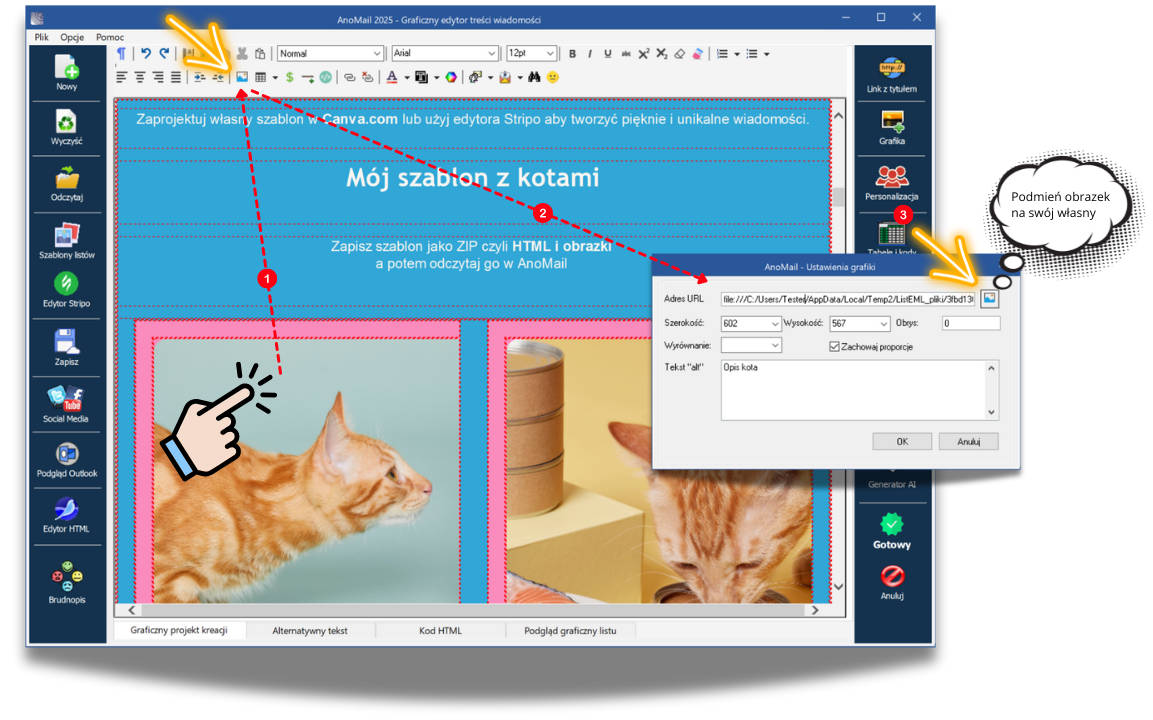Click the background color fill icon
Screen dimensions: 1153x720
421,76
